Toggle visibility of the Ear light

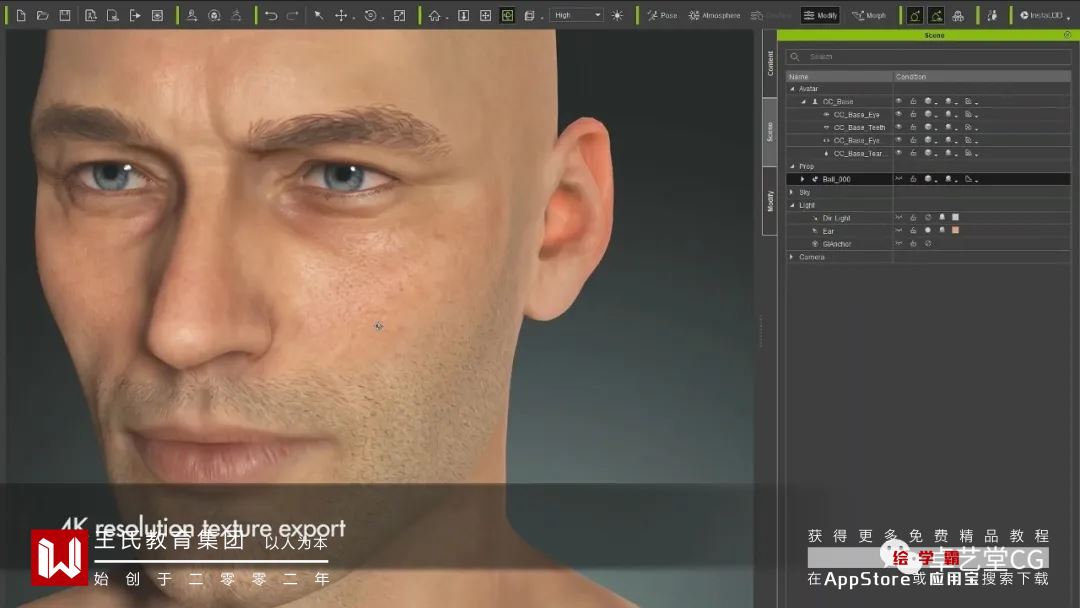[899, 231]
